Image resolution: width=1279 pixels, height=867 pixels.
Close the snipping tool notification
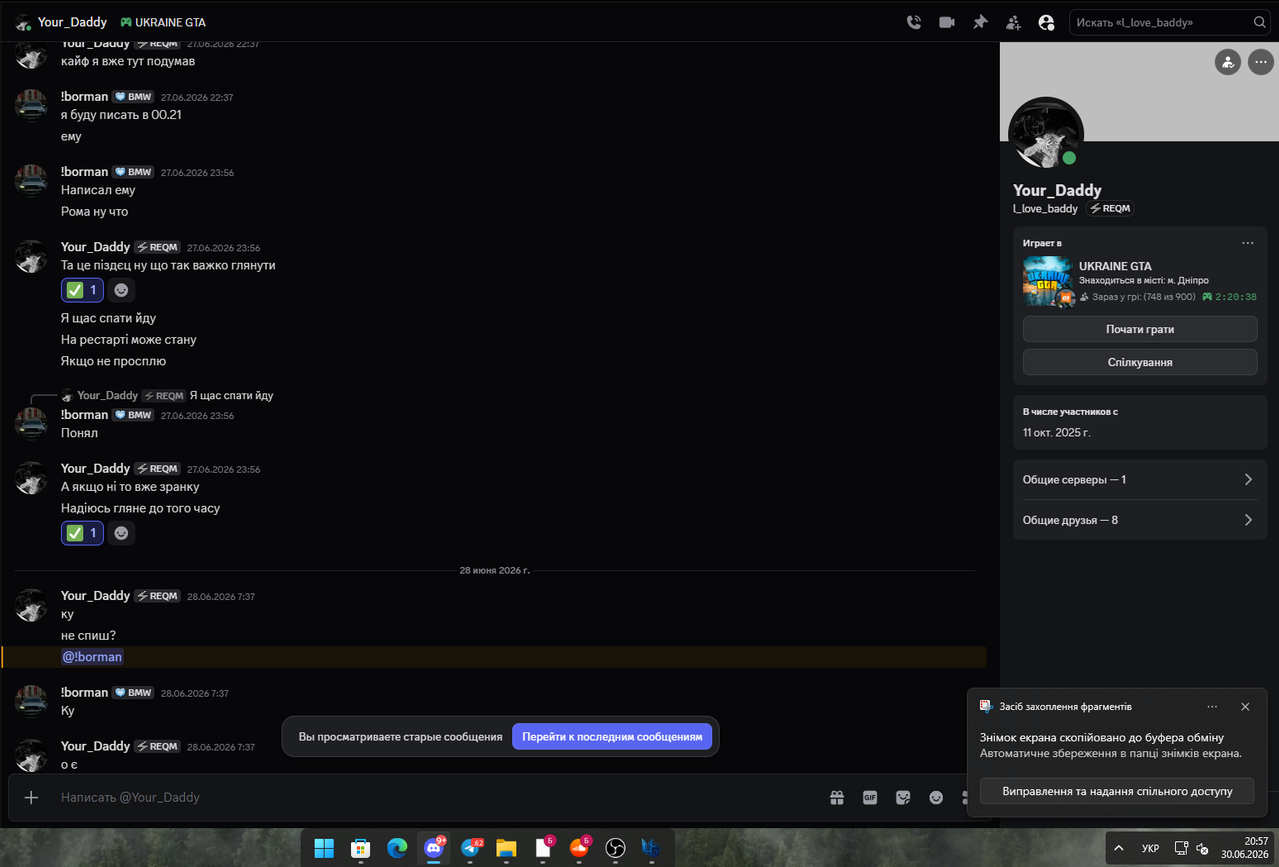1245,706
